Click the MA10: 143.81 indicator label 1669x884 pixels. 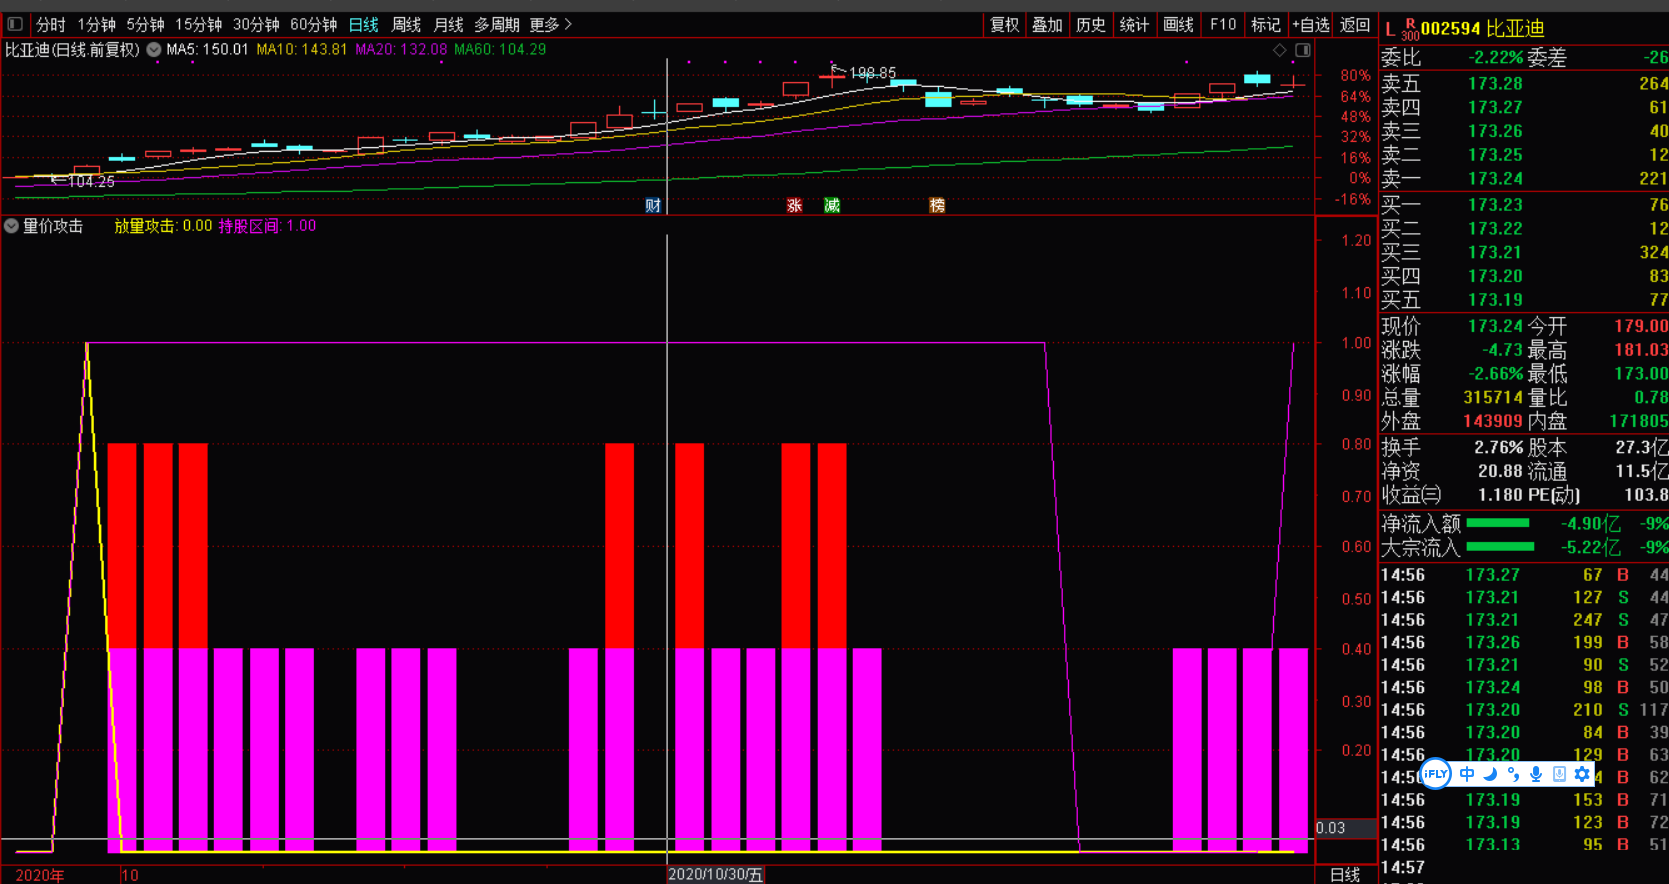[302, 49]
